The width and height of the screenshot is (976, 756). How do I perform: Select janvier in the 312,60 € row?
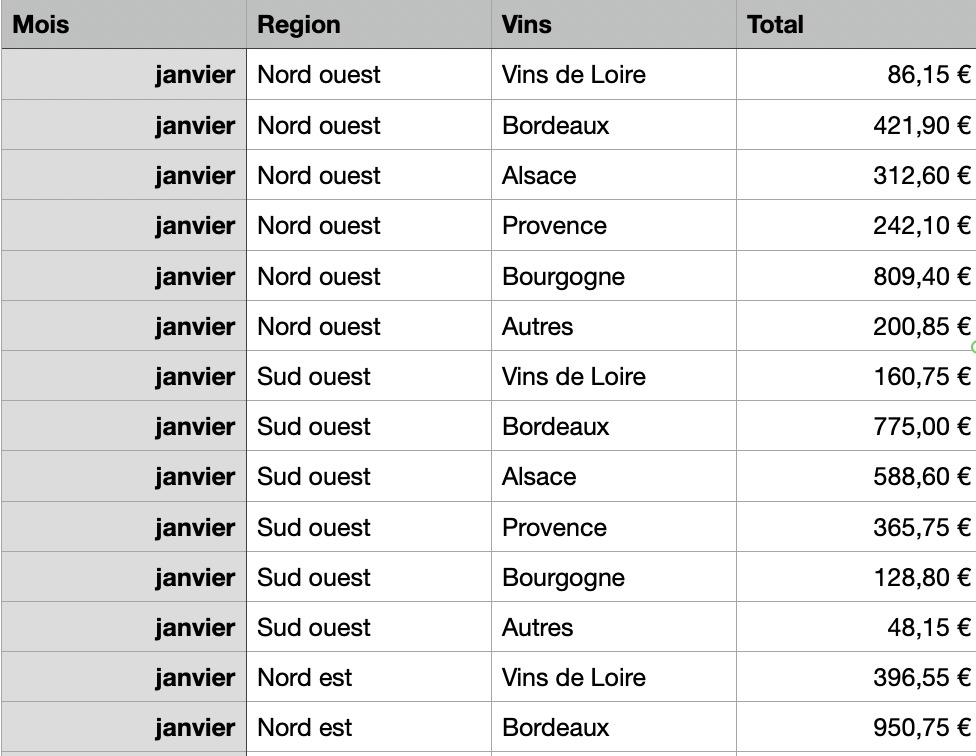195,176
